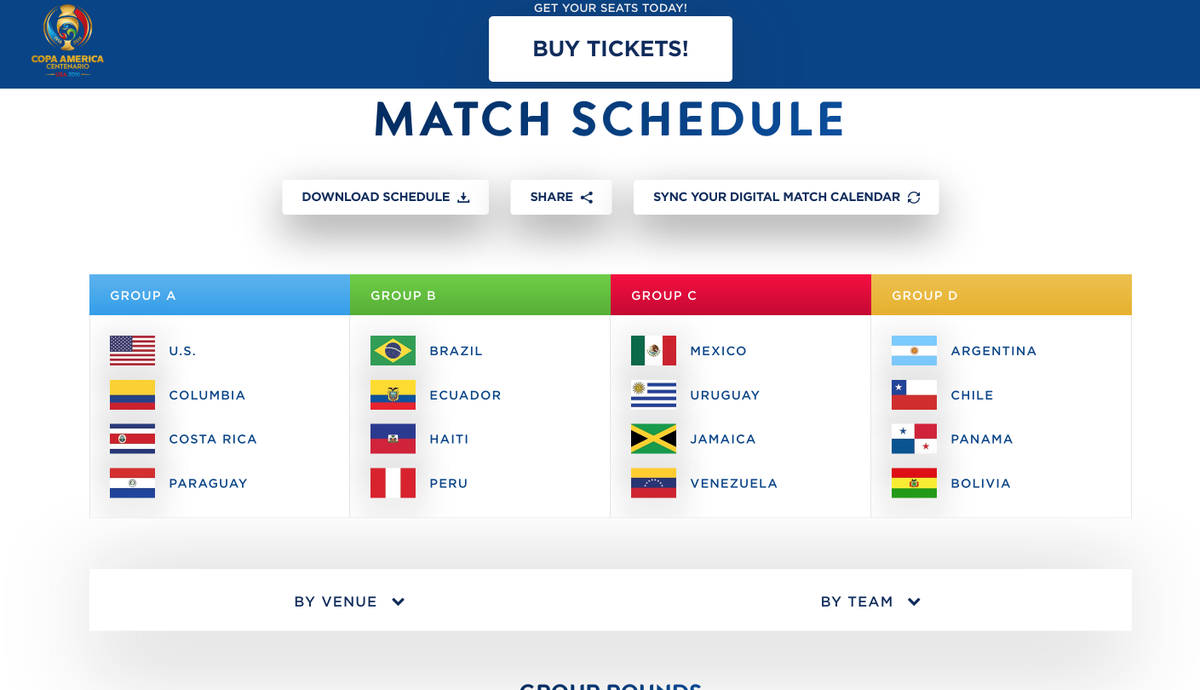Select the U.S. flag icon
Screen dimensions: 1200x690
point(132,351)
